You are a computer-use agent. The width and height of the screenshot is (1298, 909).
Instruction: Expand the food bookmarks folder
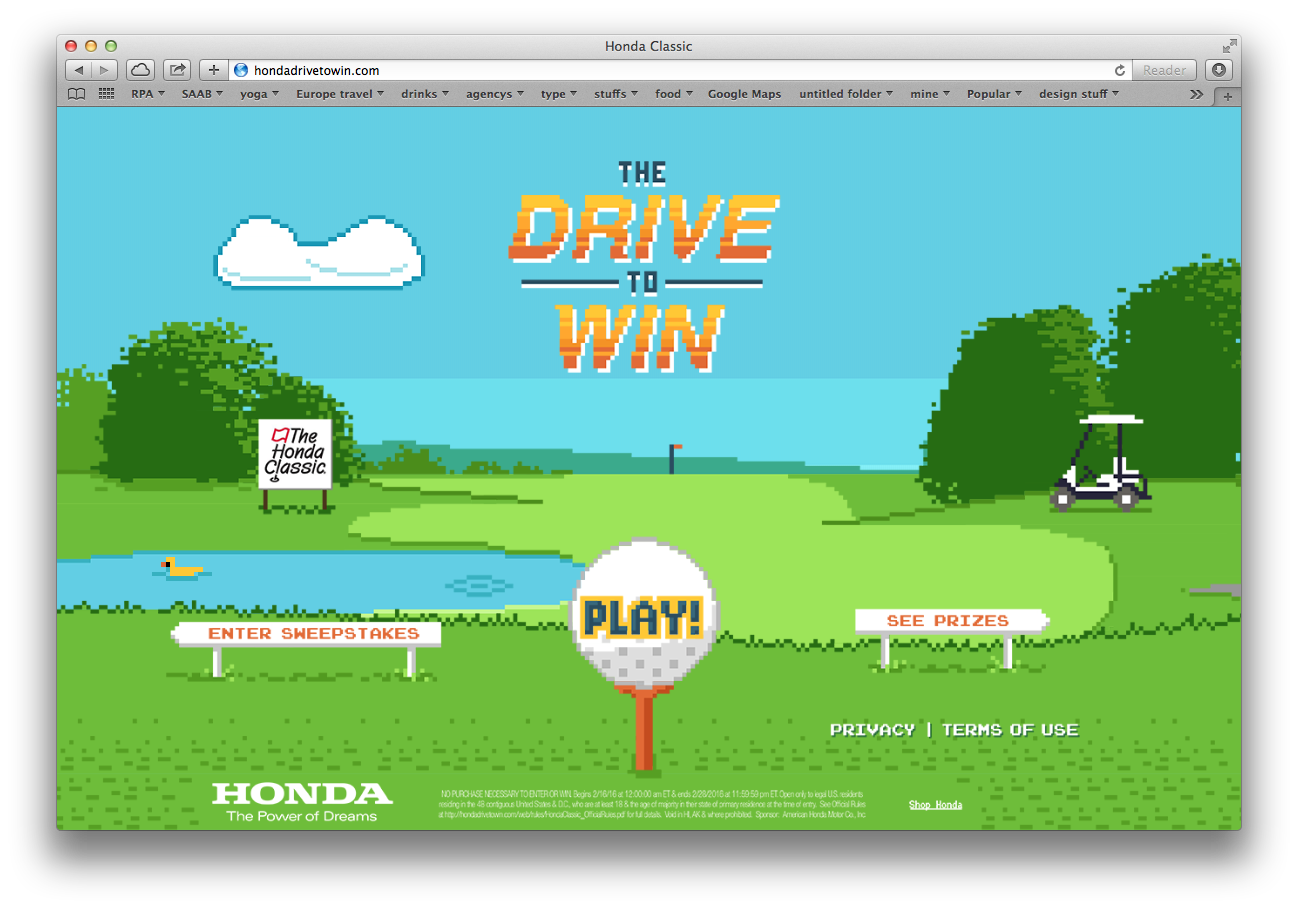tap(674, 94)
